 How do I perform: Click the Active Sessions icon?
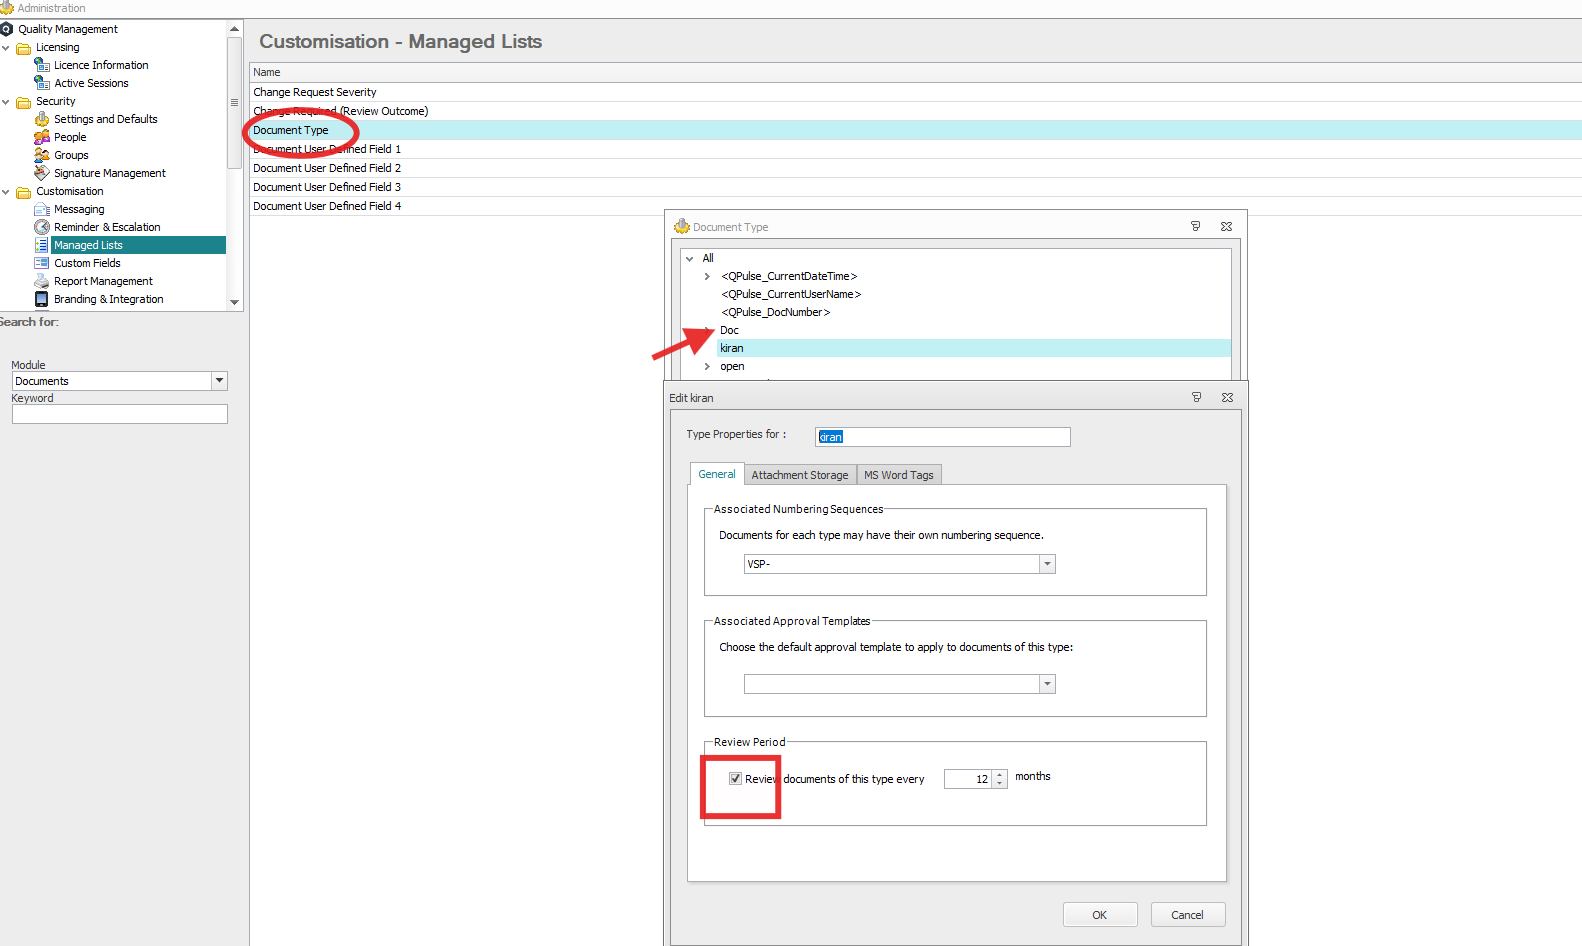pos(42,83)
